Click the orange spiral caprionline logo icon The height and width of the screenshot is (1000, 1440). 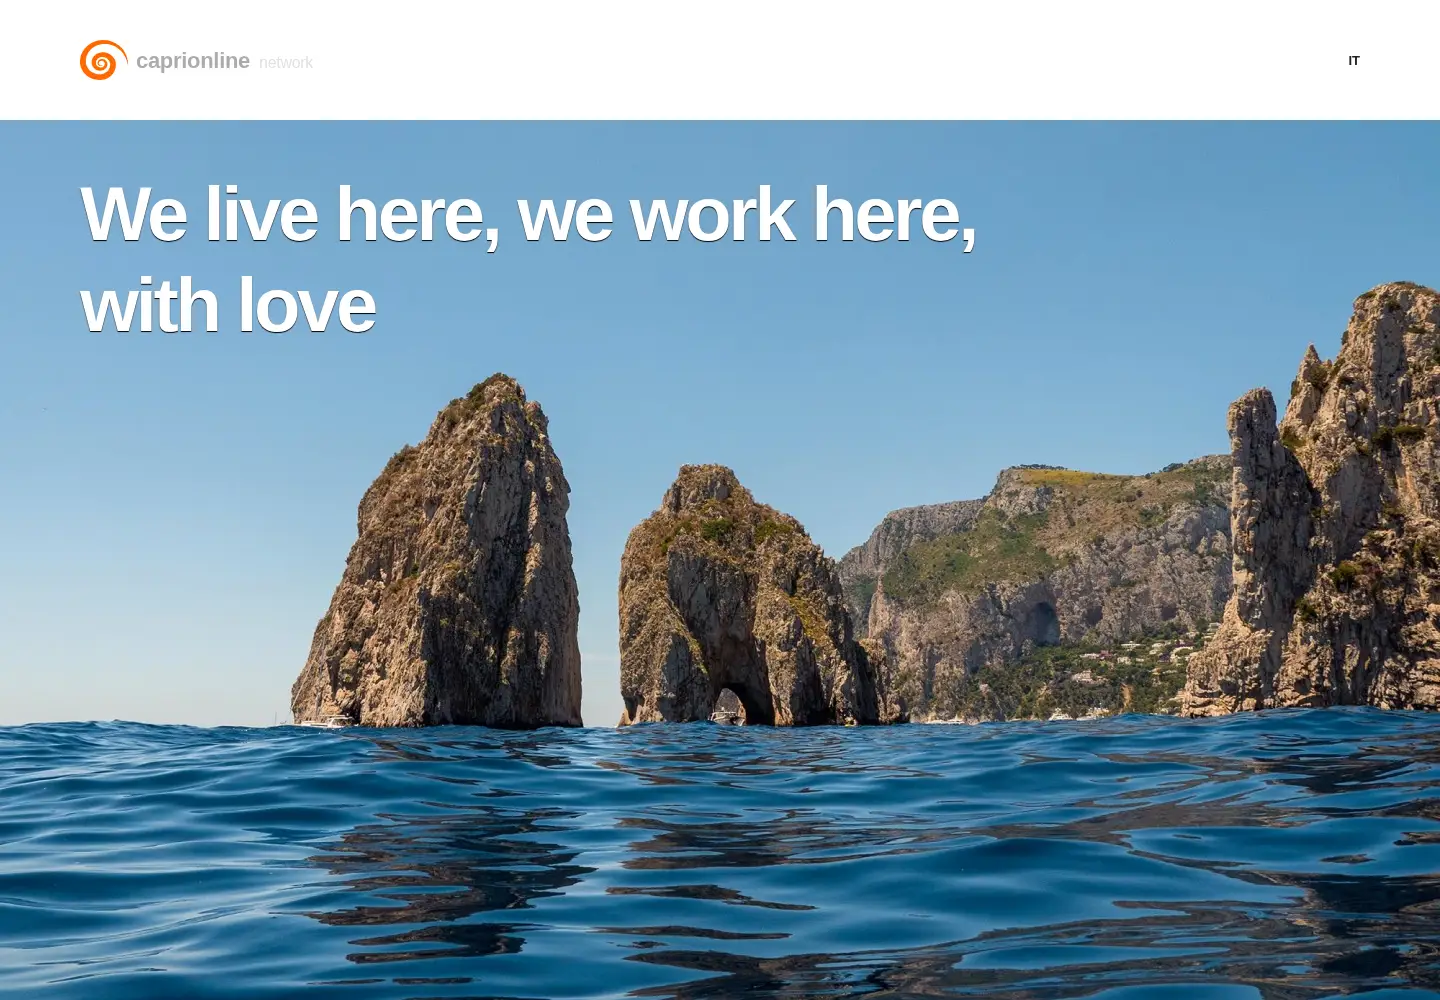point(103,60)
